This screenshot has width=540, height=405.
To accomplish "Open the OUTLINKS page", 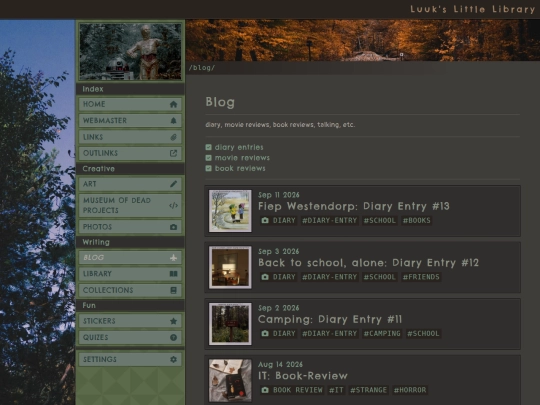I will pyautogui.click(x=130, y=153).
